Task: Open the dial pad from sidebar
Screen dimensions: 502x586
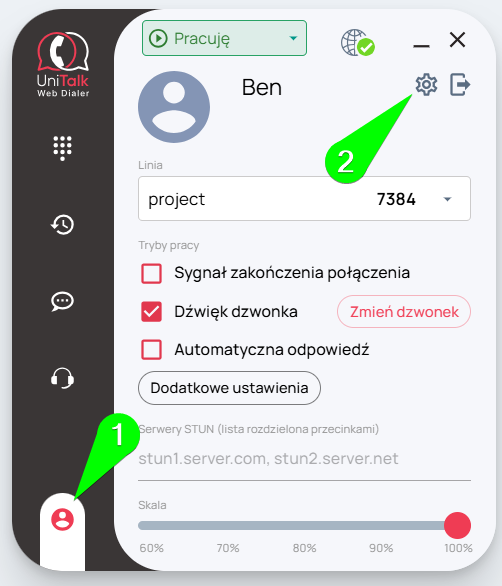Action: [x=62, y=148]
